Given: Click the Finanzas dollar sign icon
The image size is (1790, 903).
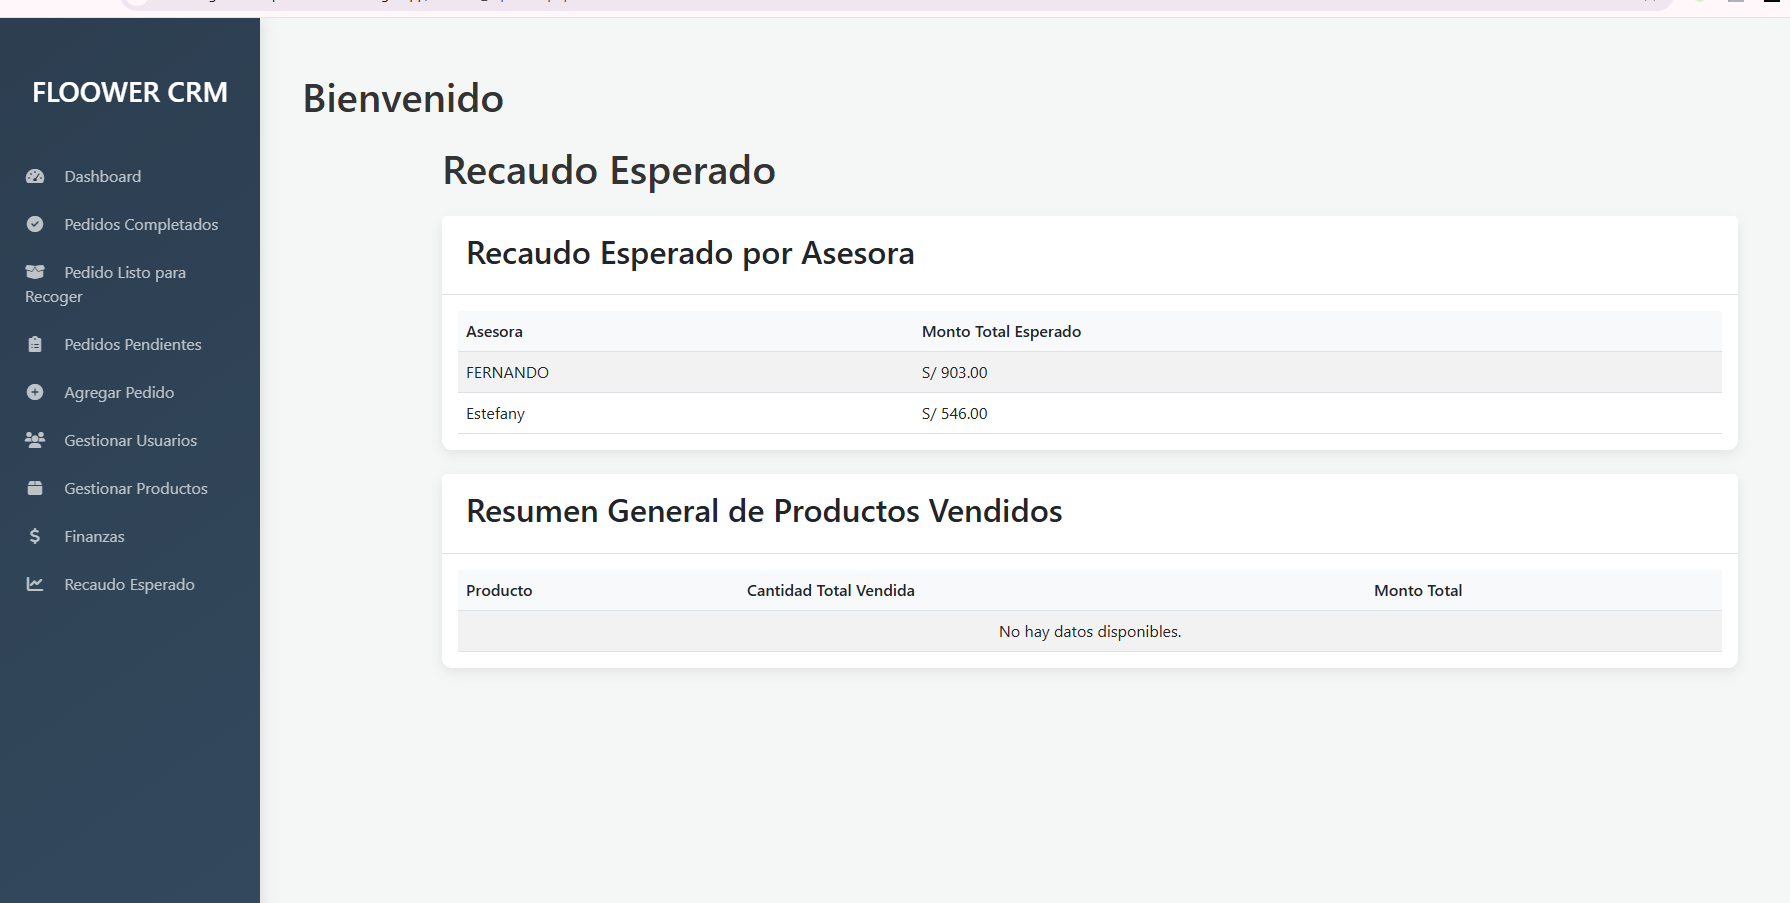Looking at the screenshot, I should pos(35,536).
